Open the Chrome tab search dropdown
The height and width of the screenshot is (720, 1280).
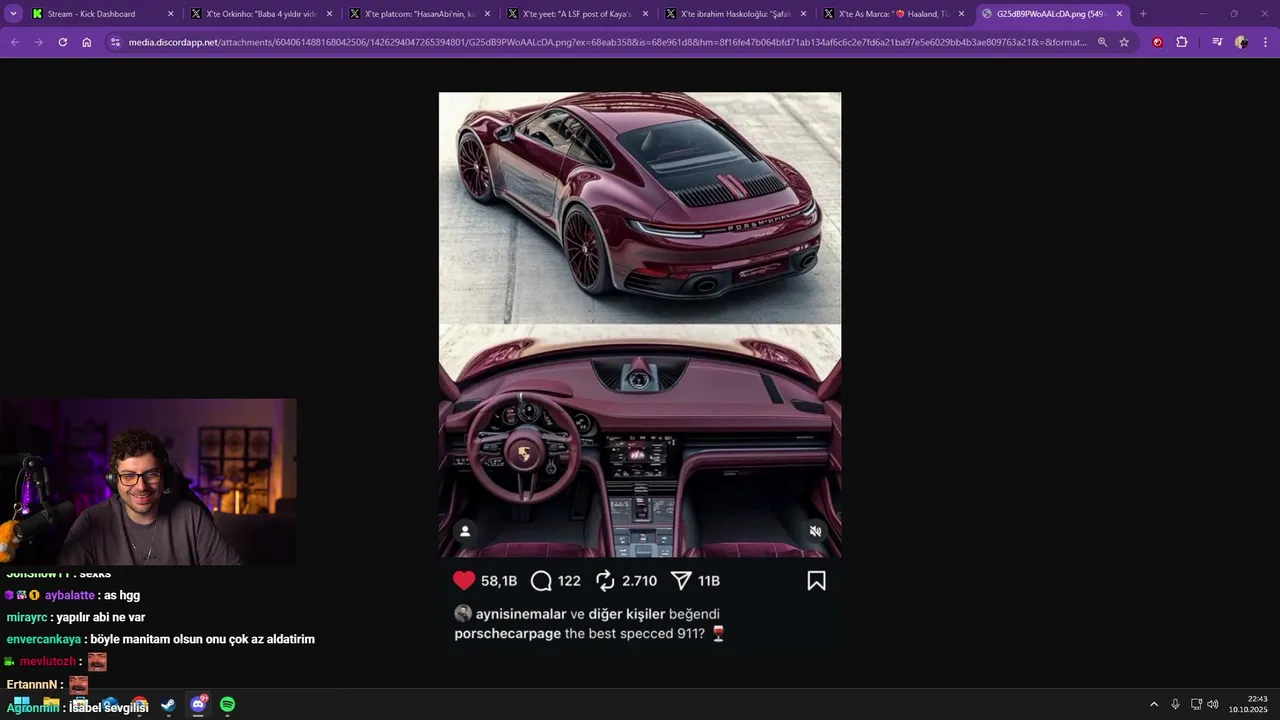[x=13, y=14]
